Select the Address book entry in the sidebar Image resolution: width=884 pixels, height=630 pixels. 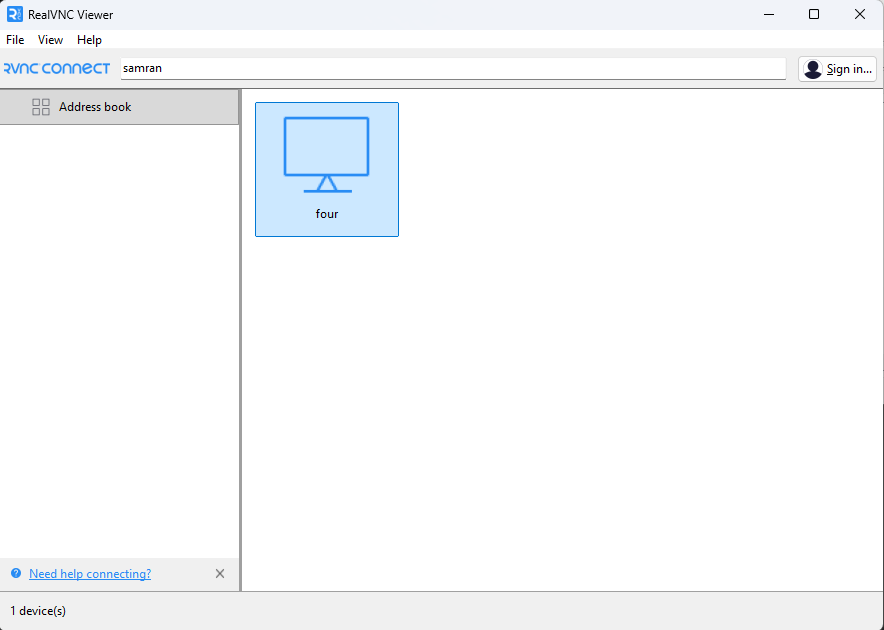[x=95, y=106]
